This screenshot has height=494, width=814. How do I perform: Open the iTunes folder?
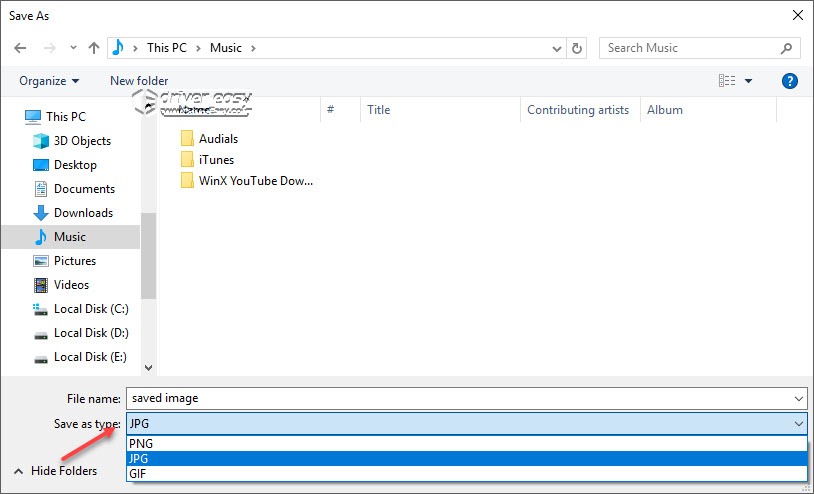point(216,159)
